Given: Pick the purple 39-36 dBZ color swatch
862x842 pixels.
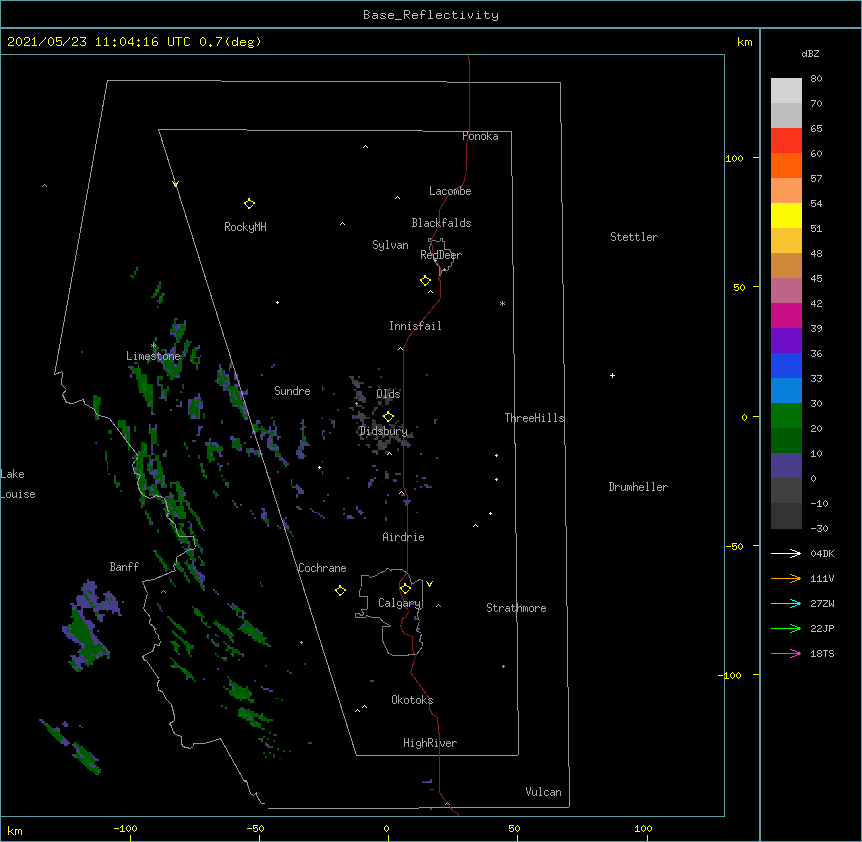Looking at the screenshot, I should pyautogui.click(x=786, y=341).
